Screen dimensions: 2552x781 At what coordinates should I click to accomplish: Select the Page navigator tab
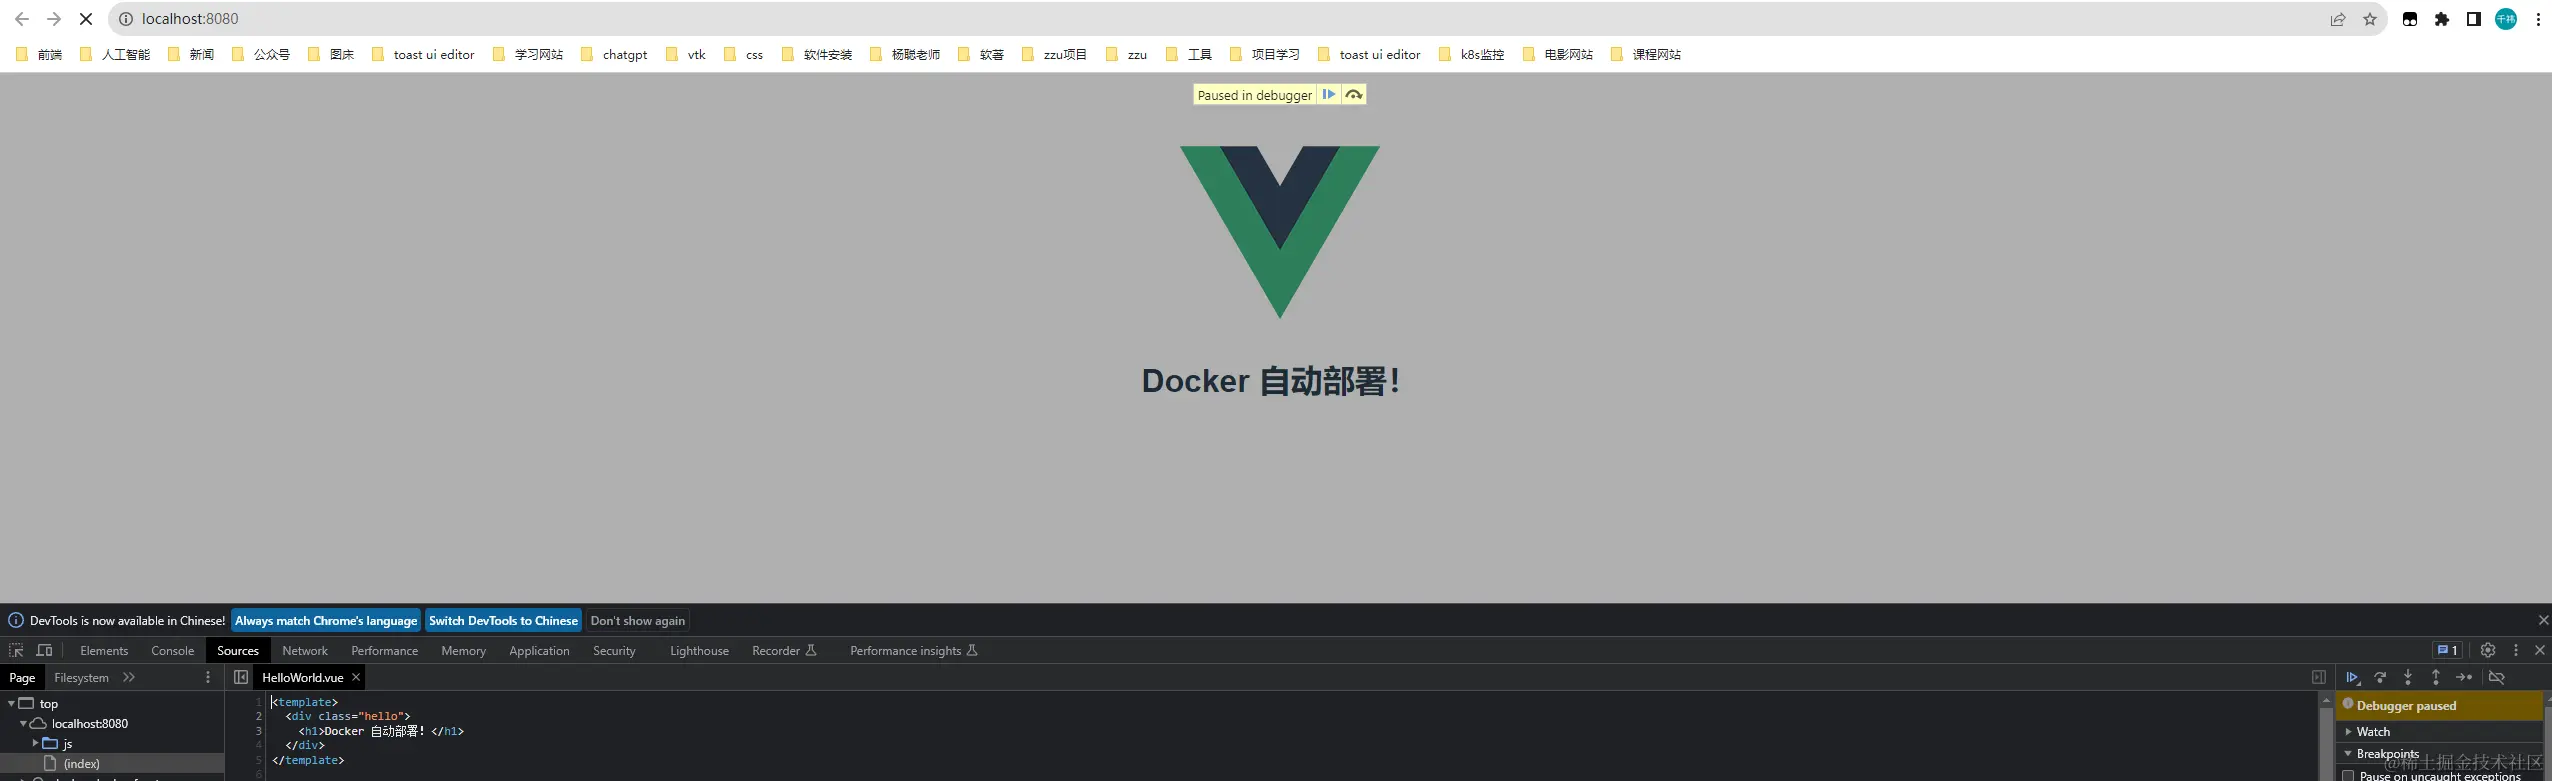click(x=22, y=677)
